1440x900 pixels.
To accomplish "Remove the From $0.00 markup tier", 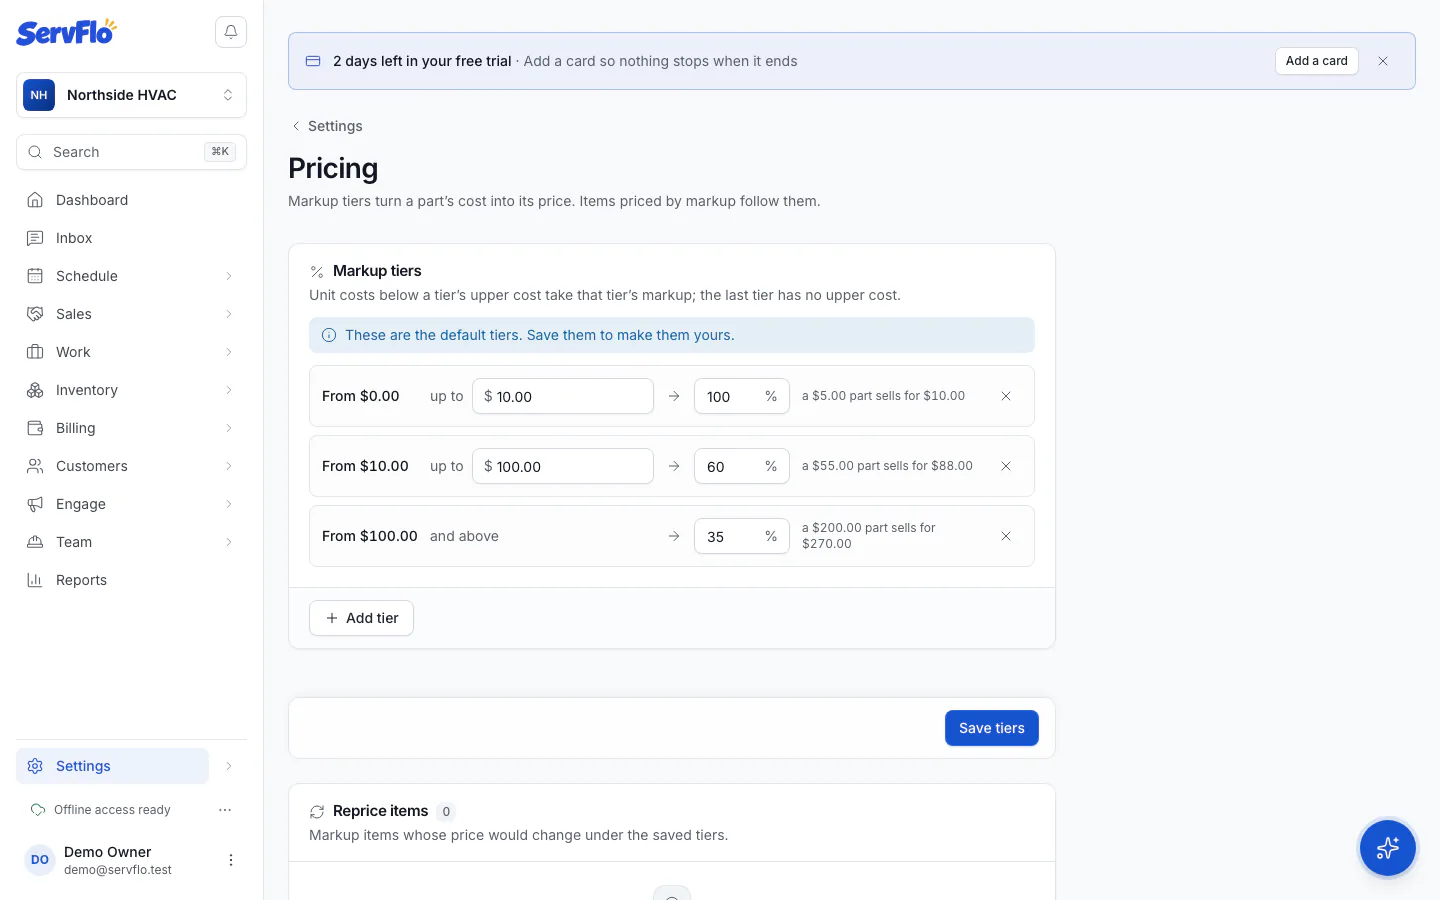I will pyautogui.click(x=1006, y=396).
